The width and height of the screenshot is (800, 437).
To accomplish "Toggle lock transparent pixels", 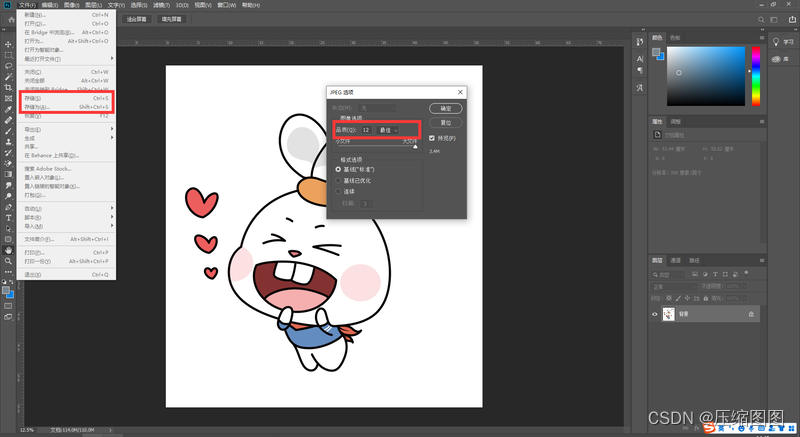I will point(669,298).
